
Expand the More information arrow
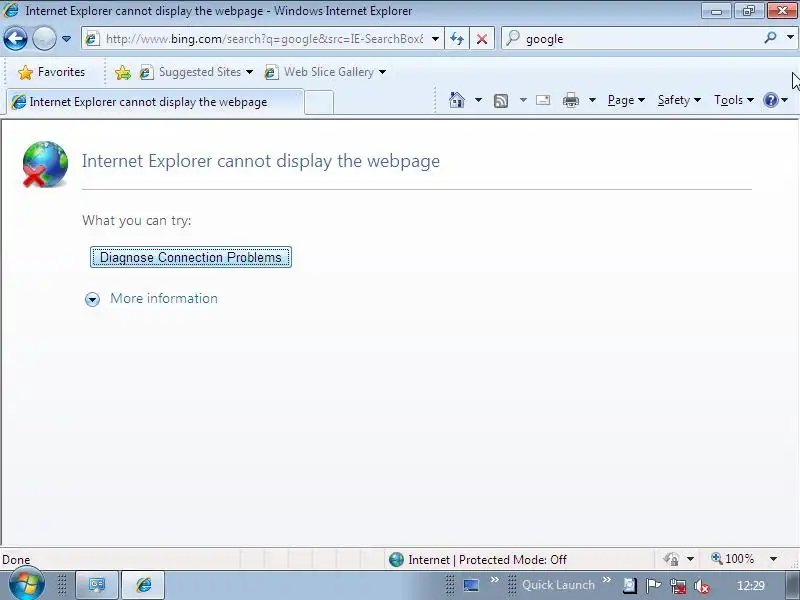tap(92, 299)
